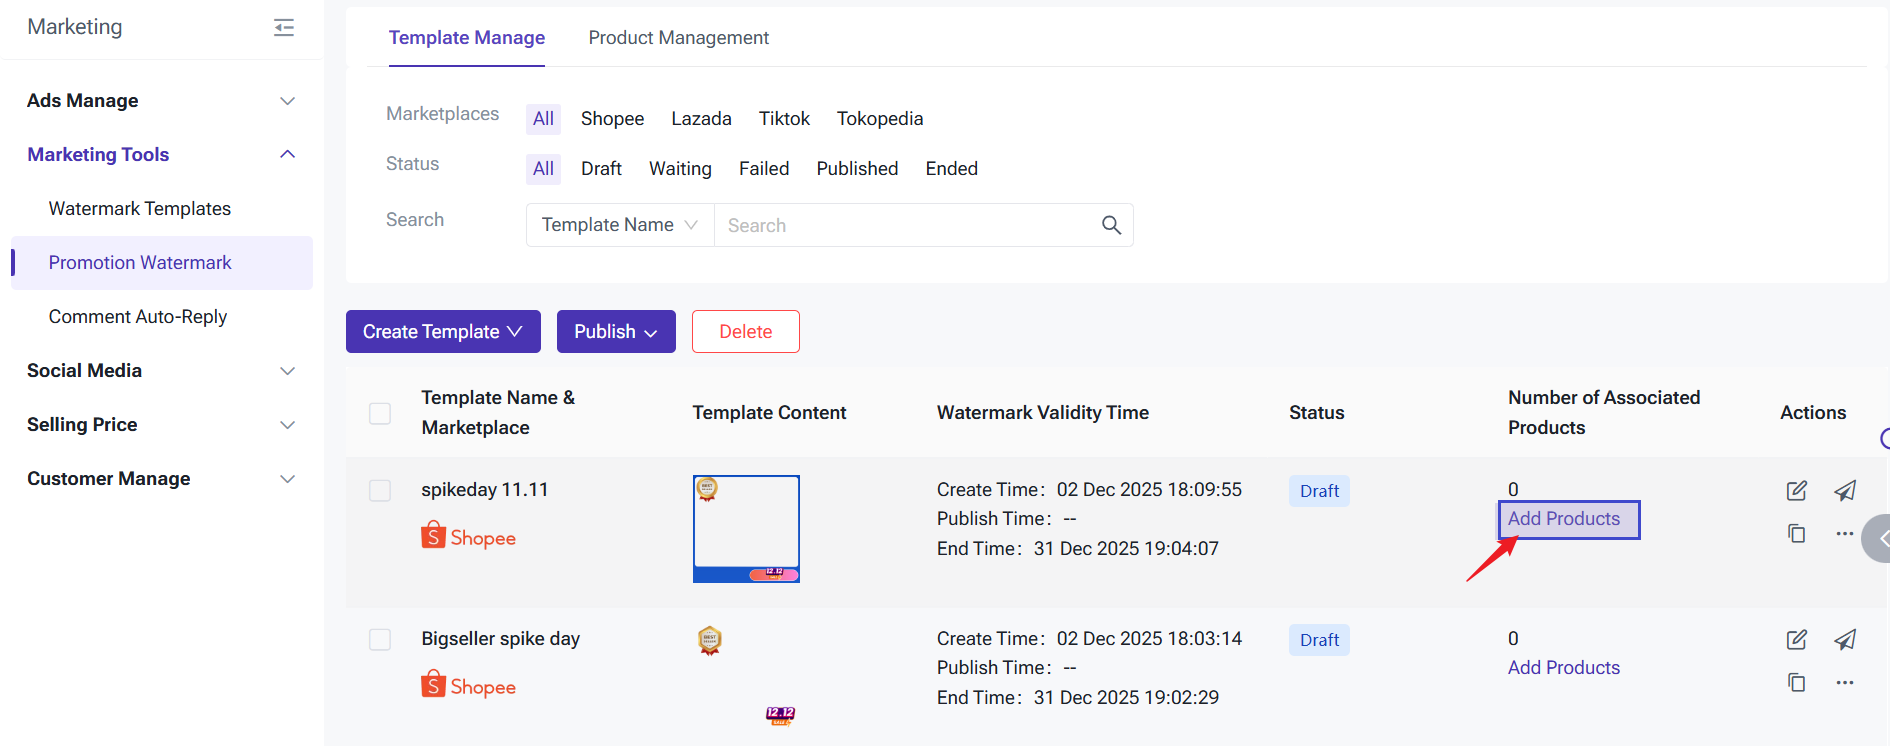Open Watermark Templates in sidebar
This screenshot has height=746, width=1890.
140,209
